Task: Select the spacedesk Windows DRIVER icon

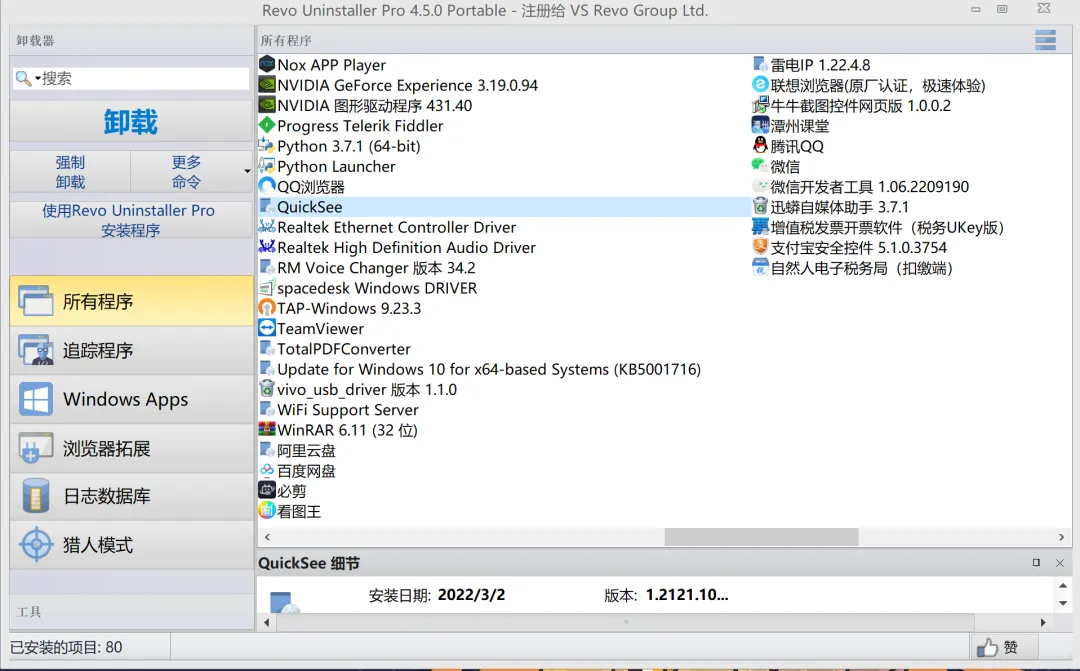Action: point(267,287)
